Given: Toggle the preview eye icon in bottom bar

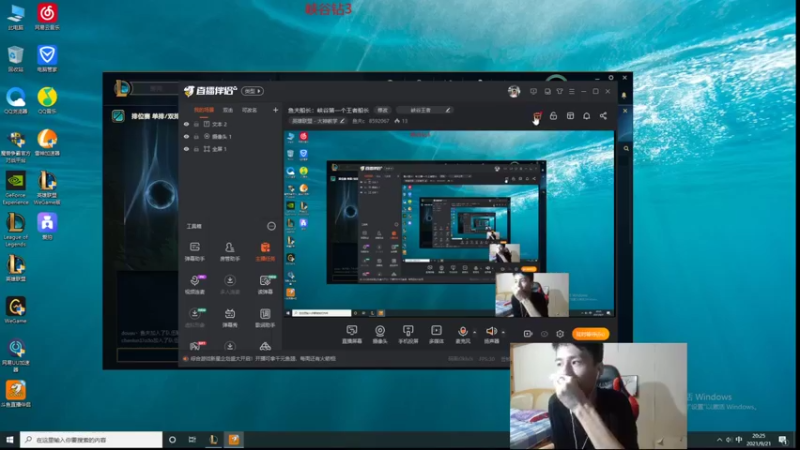Looking at the screenshot, I should coord(544,334).
